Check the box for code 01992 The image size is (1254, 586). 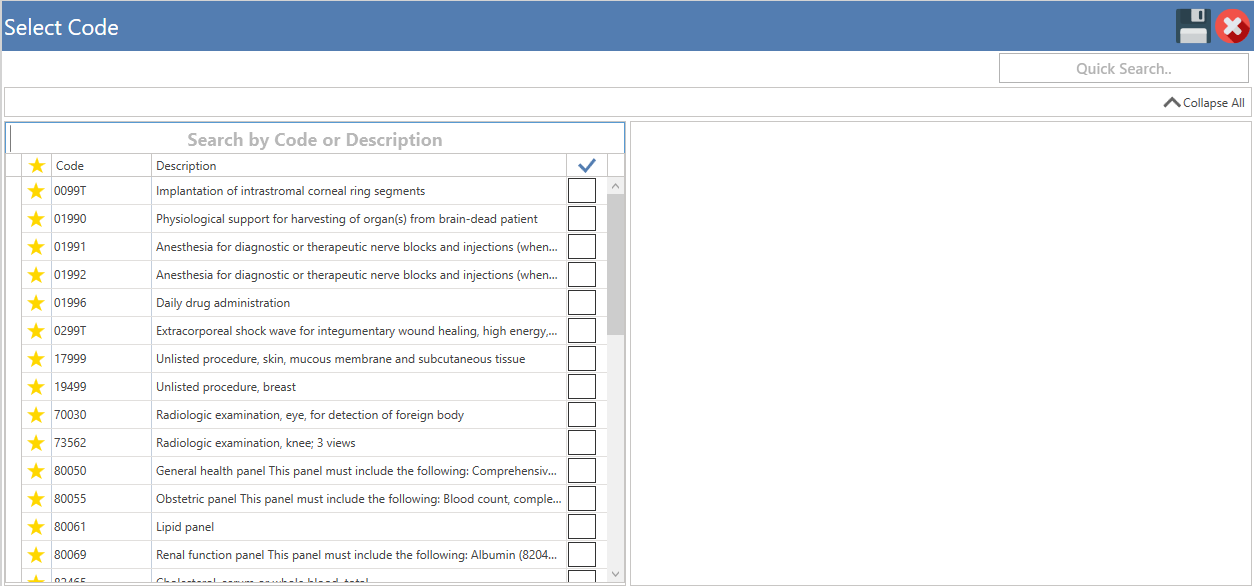[582, 275]
